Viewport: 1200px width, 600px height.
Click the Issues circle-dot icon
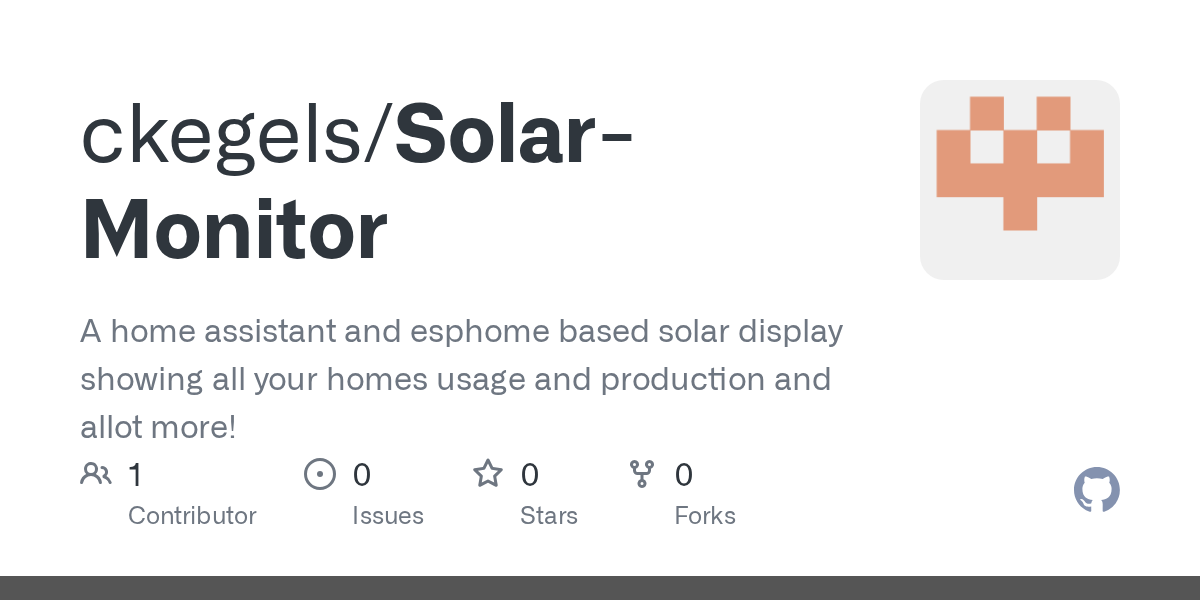320,474
